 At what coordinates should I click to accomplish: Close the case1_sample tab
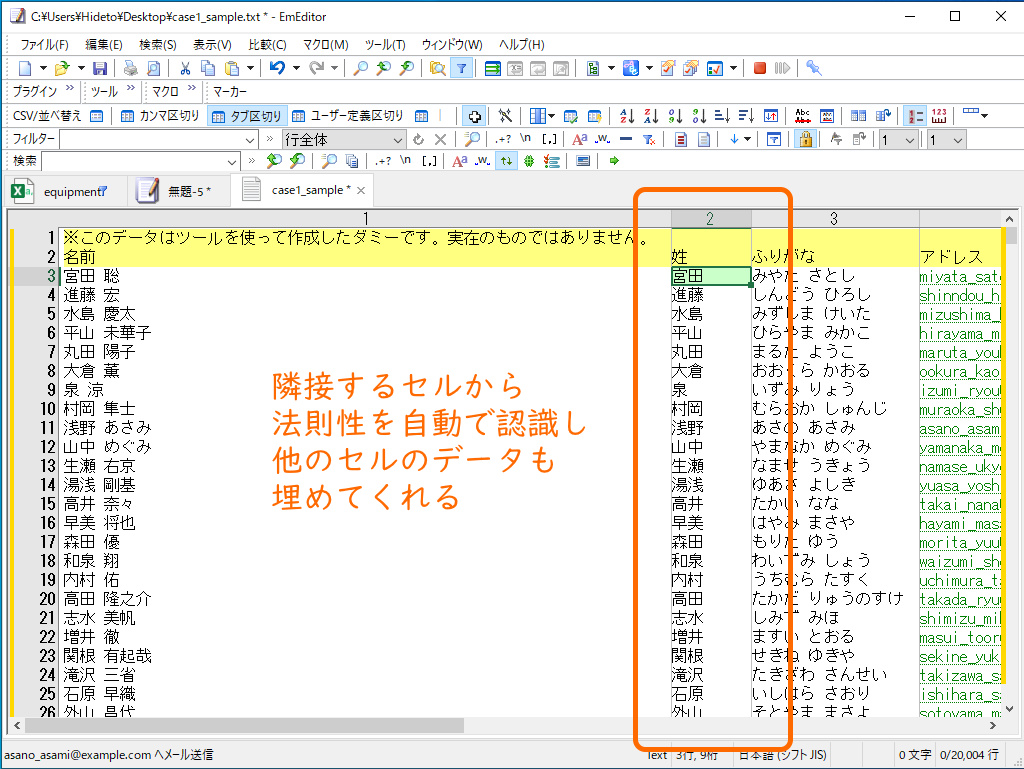click(x=360, y=191)
